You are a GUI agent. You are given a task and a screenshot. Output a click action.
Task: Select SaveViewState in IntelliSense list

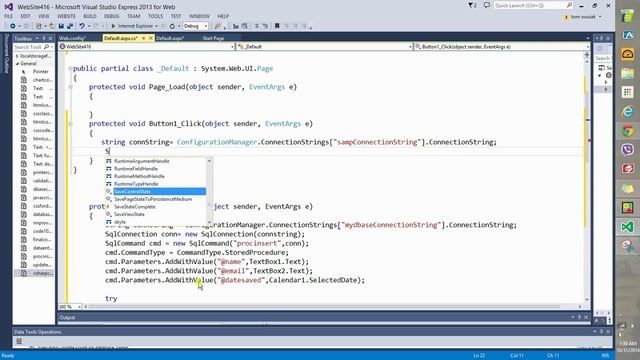coord(156,214)
